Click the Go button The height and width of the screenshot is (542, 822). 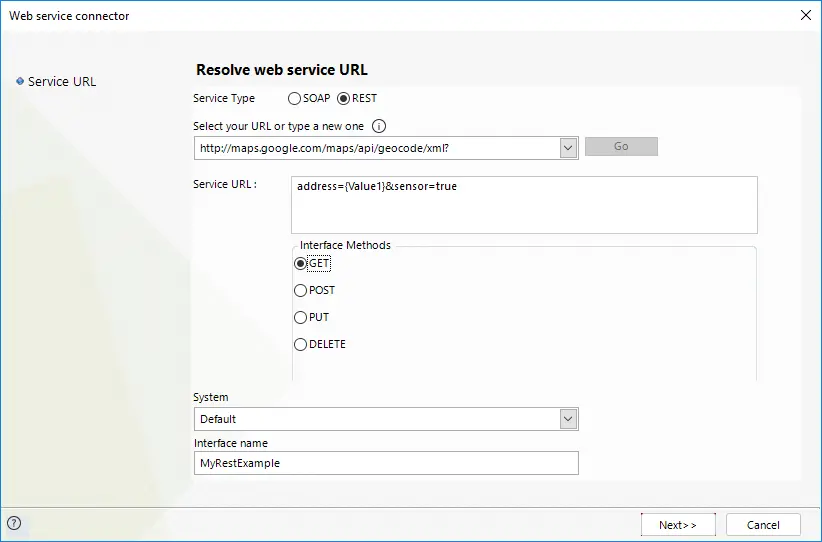tap(621, 147)
